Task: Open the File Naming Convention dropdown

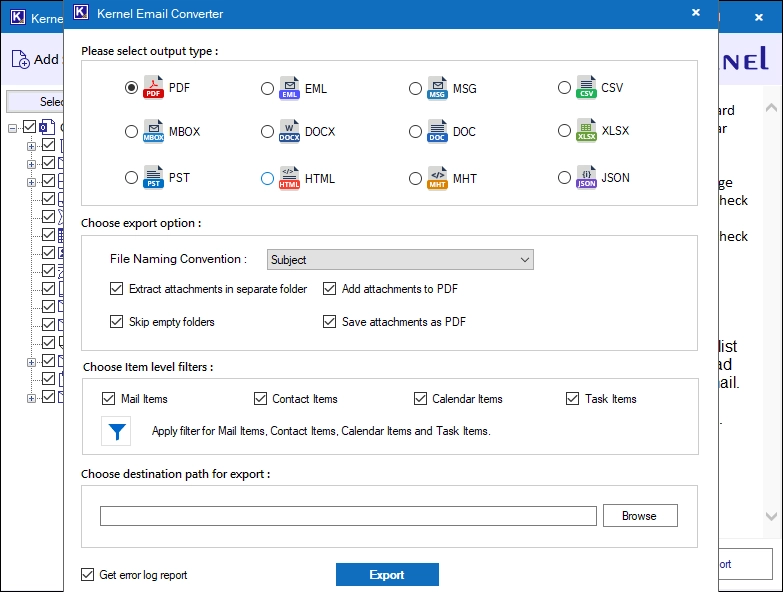Action: [x=400, y=260]
